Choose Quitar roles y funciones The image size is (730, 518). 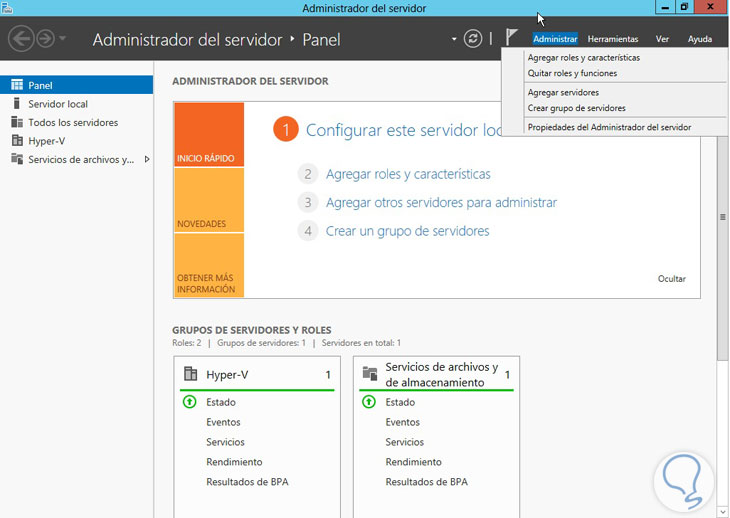572,73
